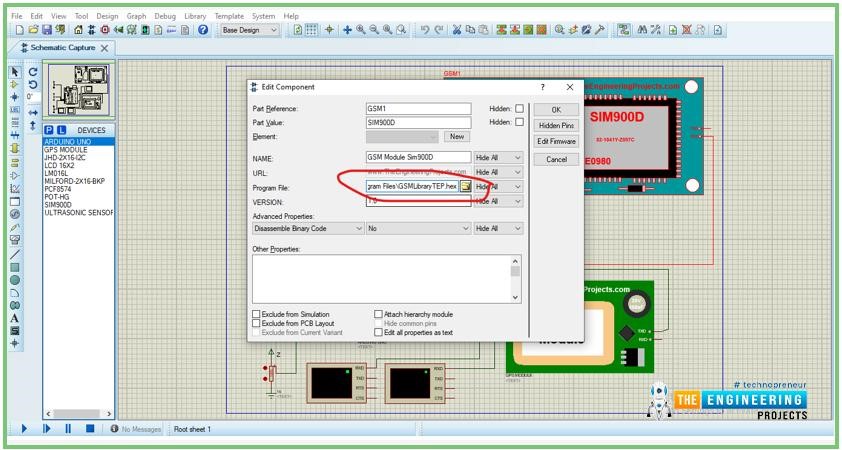Browse for Program File hex
842x450 pixels.
(x=466, y=187)
